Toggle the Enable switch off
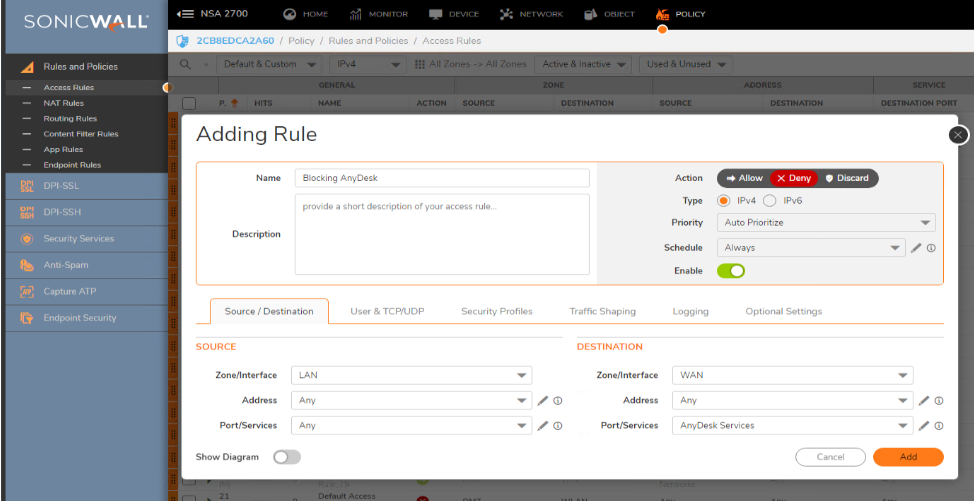974x501 pixels. [731, 271]
